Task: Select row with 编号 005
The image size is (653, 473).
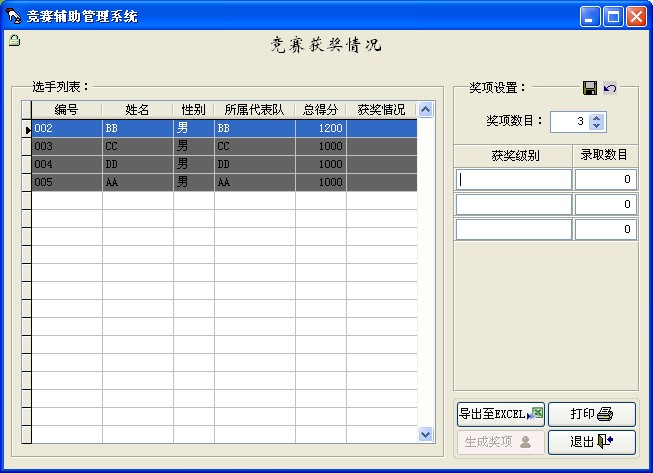Action: point(224,182)
